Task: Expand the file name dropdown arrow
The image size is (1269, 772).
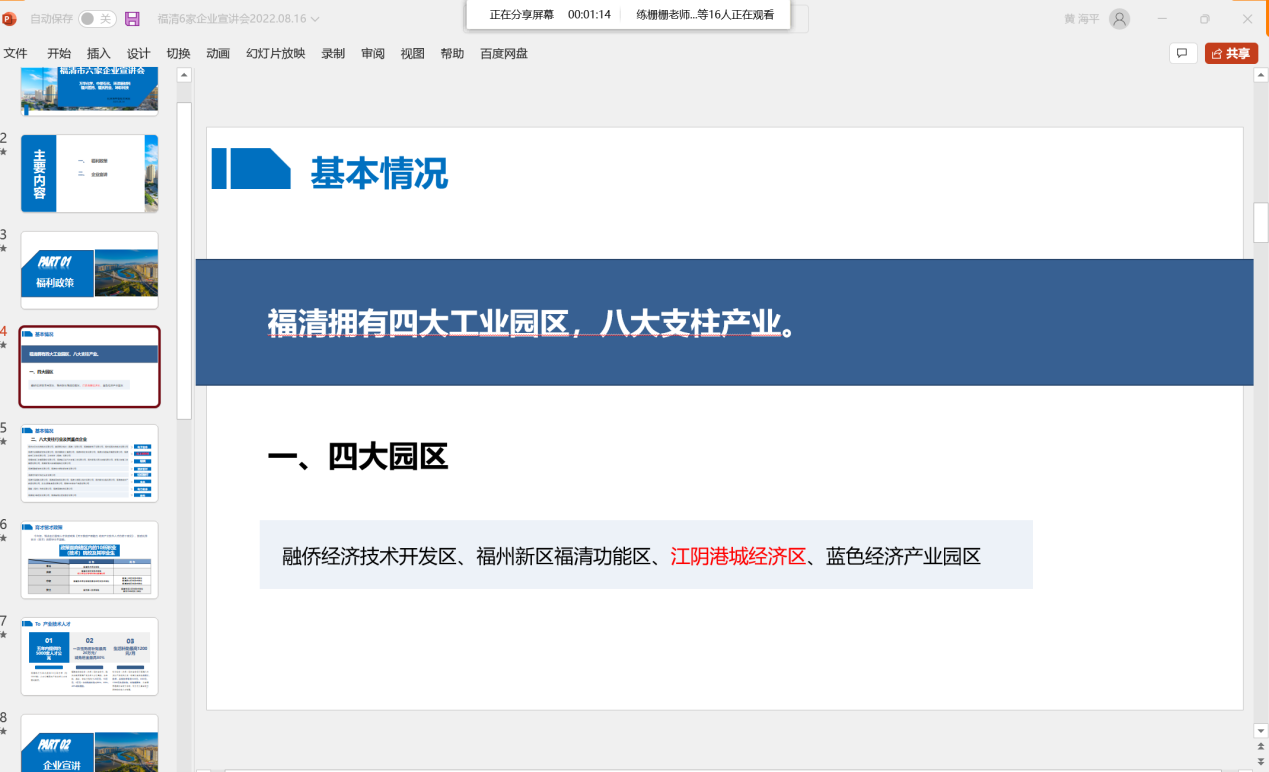Action: 316,19
